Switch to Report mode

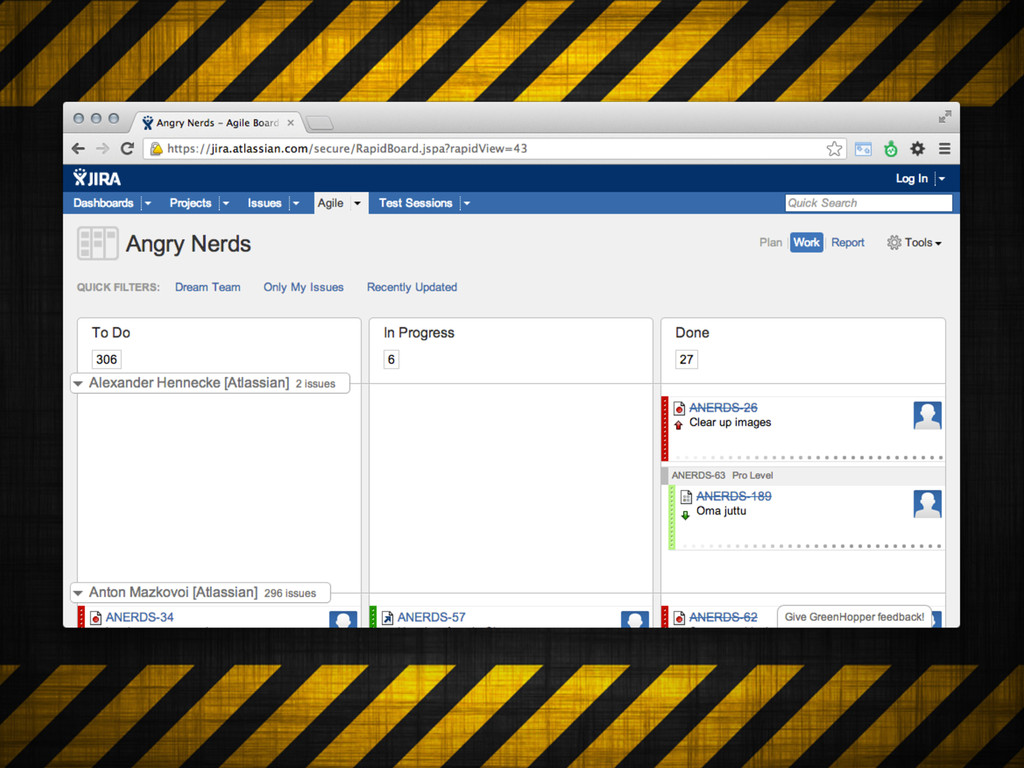coord(848,242)
